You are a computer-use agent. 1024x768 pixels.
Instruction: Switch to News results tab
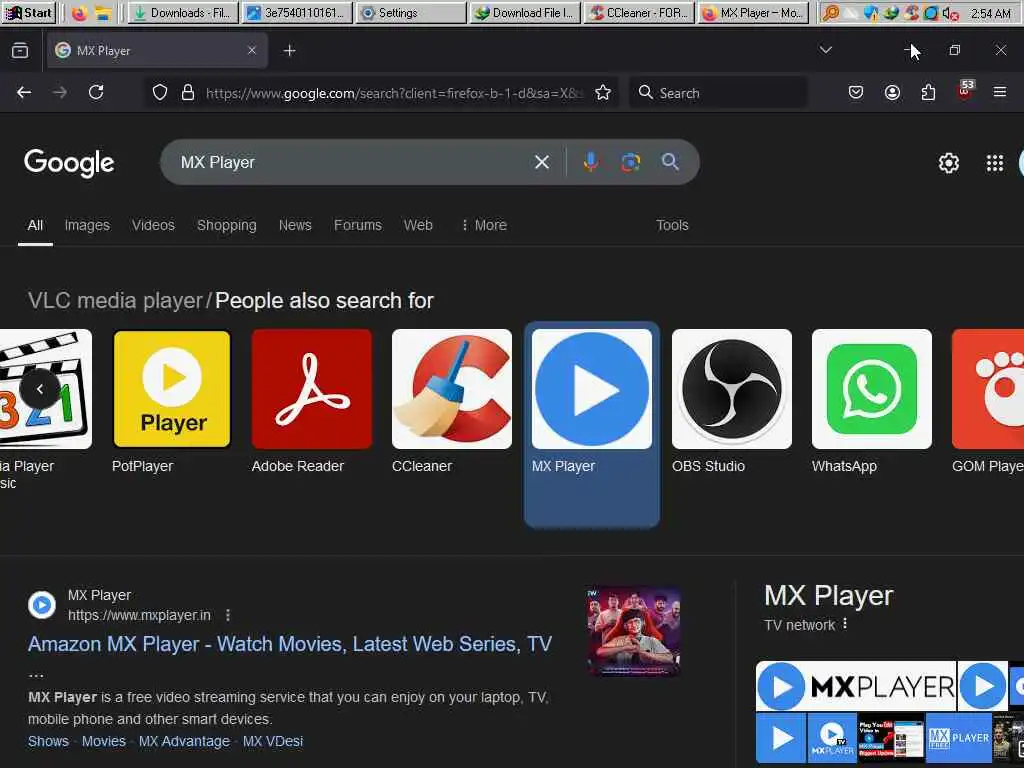point(295,225)
